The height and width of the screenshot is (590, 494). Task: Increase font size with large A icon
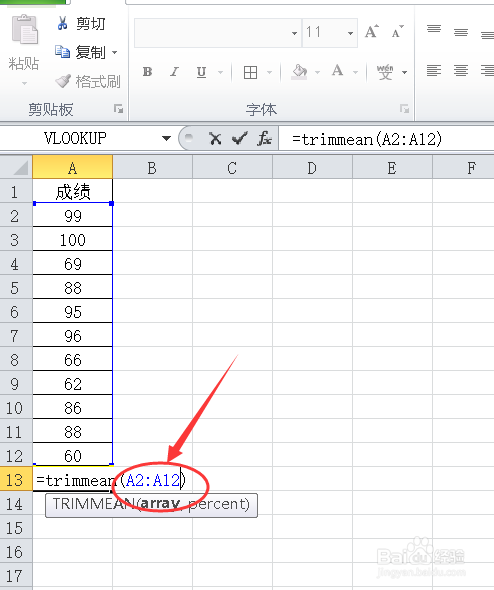click(x=372, y=32)
